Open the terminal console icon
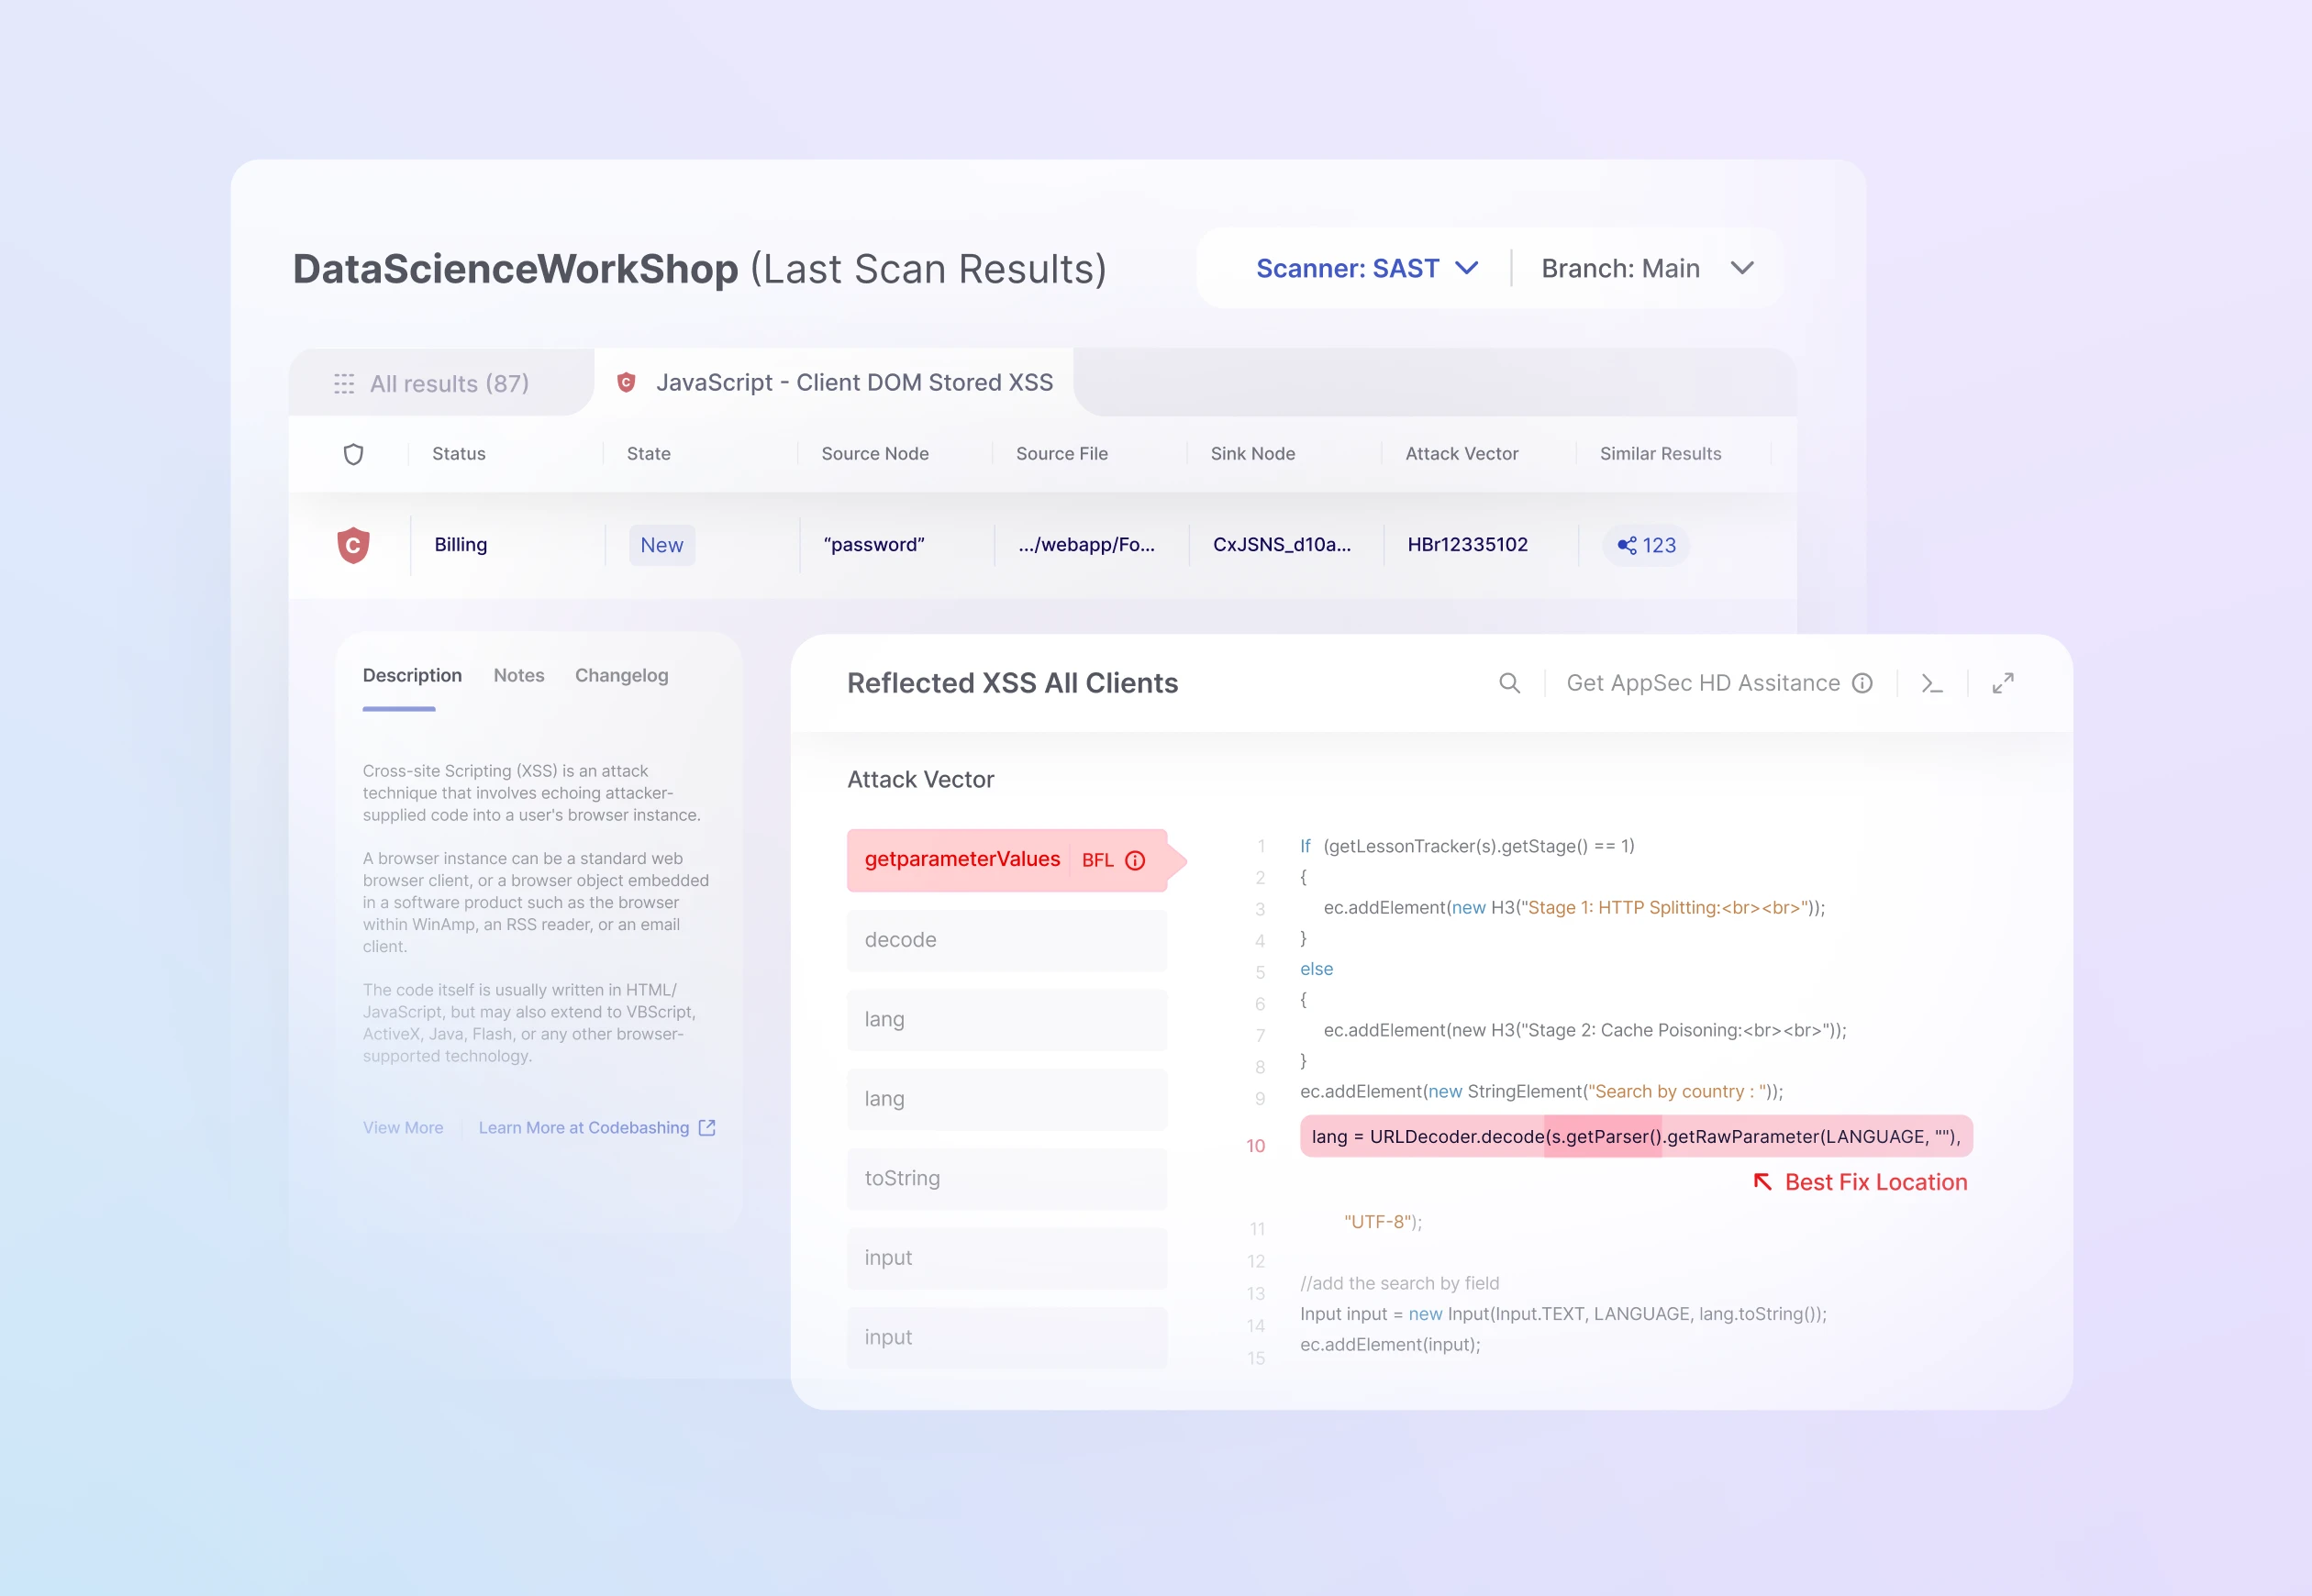Screen dimensions: 2312x1596 [x=1932, y=683]
